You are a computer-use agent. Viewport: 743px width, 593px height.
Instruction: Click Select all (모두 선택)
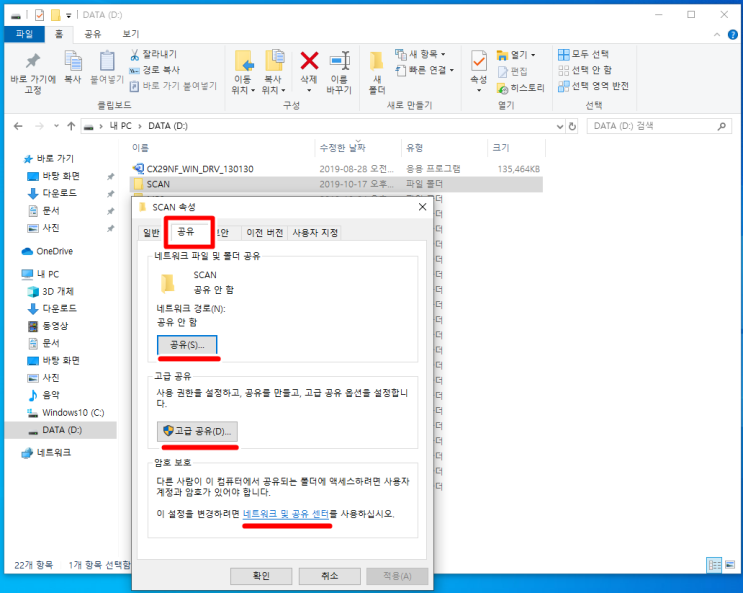(583, 55)
